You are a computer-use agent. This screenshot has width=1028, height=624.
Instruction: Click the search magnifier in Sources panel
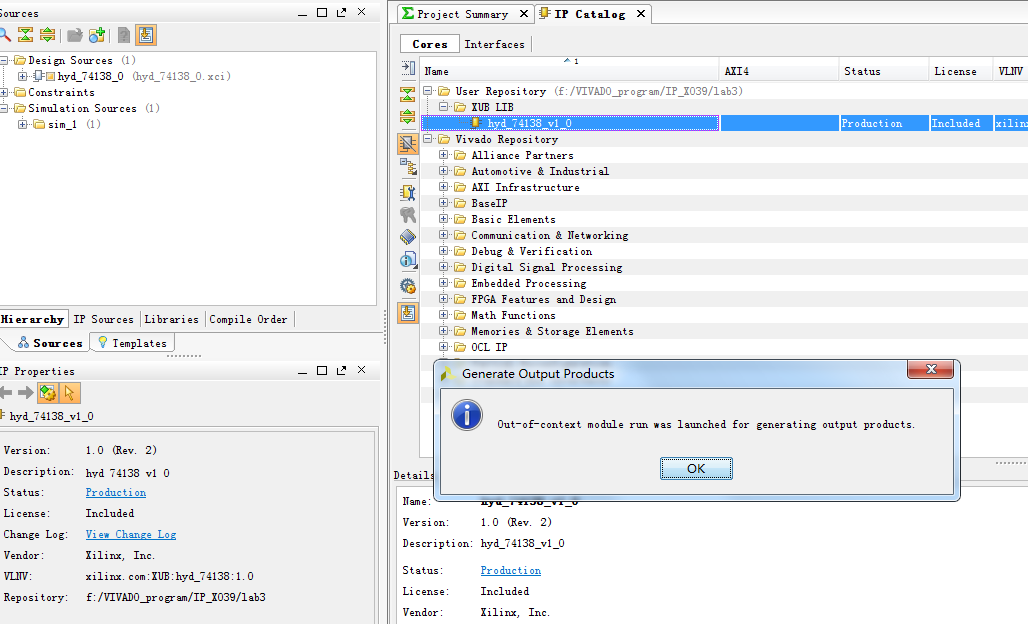click(5, 35)
